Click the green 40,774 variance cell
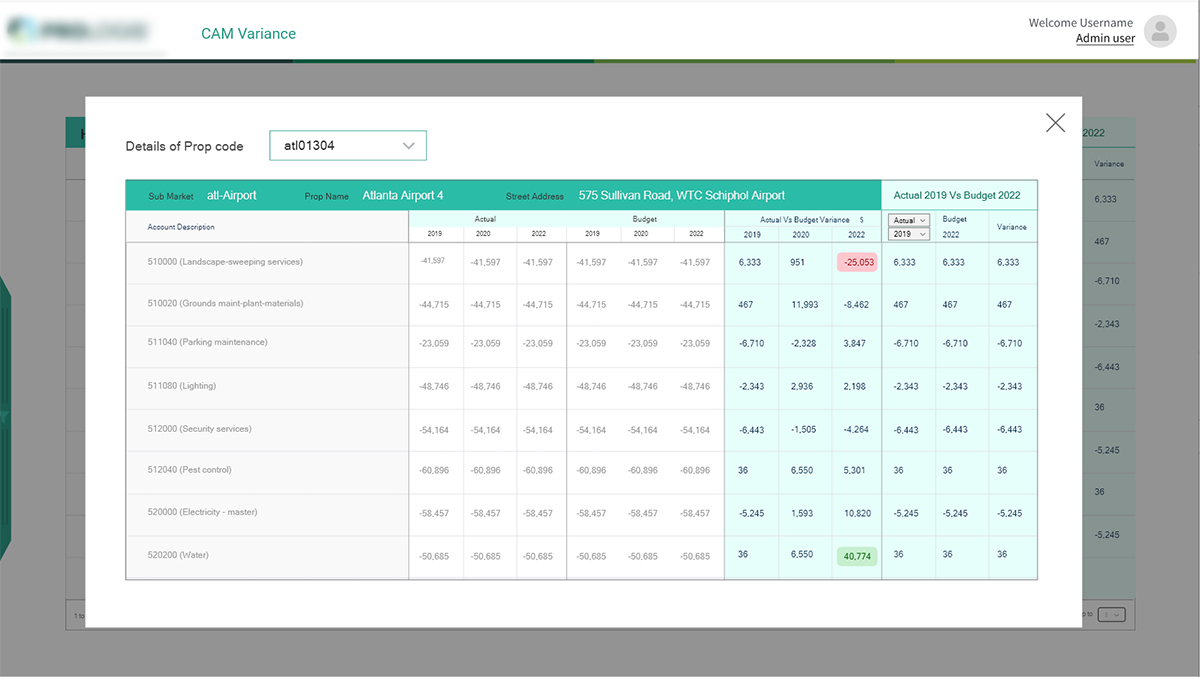The width and height of the screenshot is (1200, 677). 857,555
